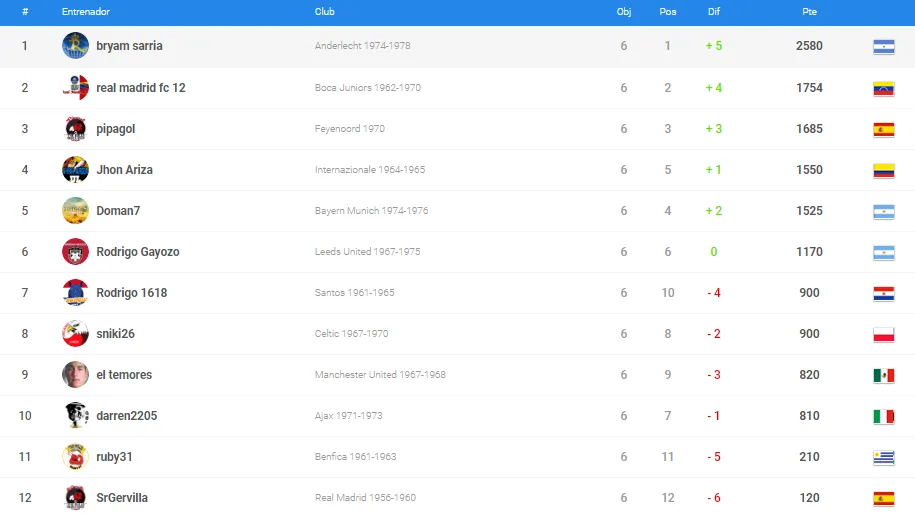This screenshot has width=915, height=517.
Task: Click Jhon Ariza's avatar
Action: pos(75,170)
